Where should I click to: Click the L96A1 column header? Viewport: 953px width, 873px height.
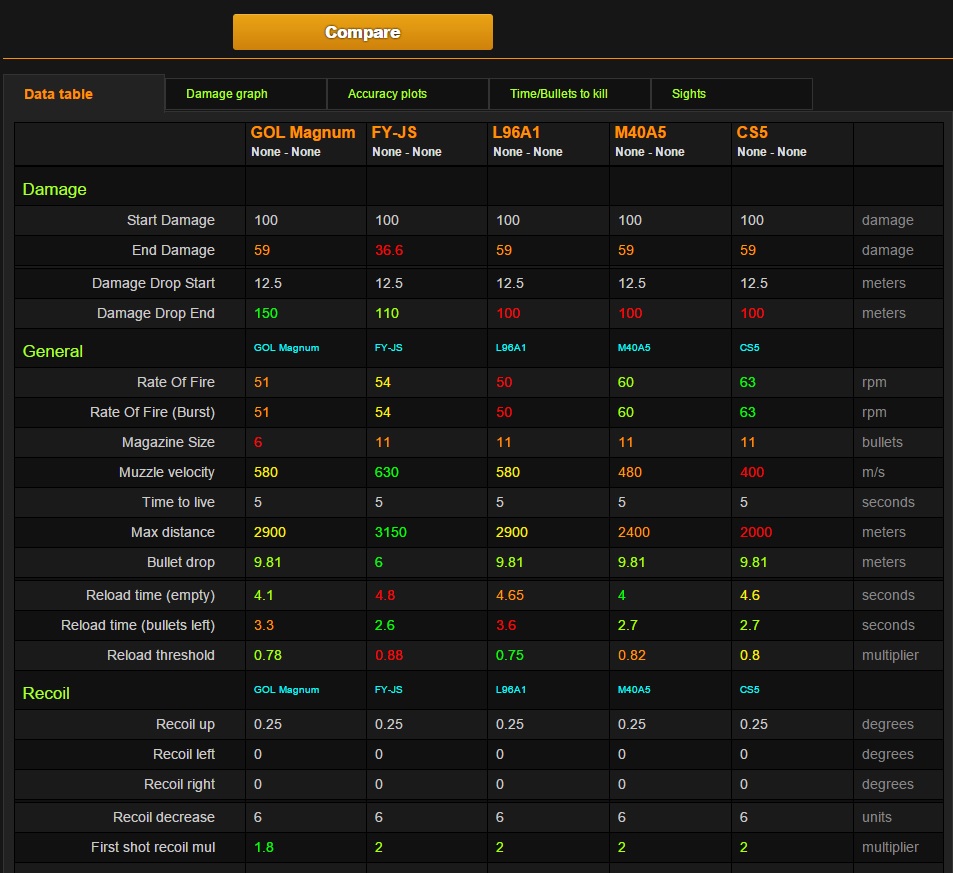click(516, 133)
